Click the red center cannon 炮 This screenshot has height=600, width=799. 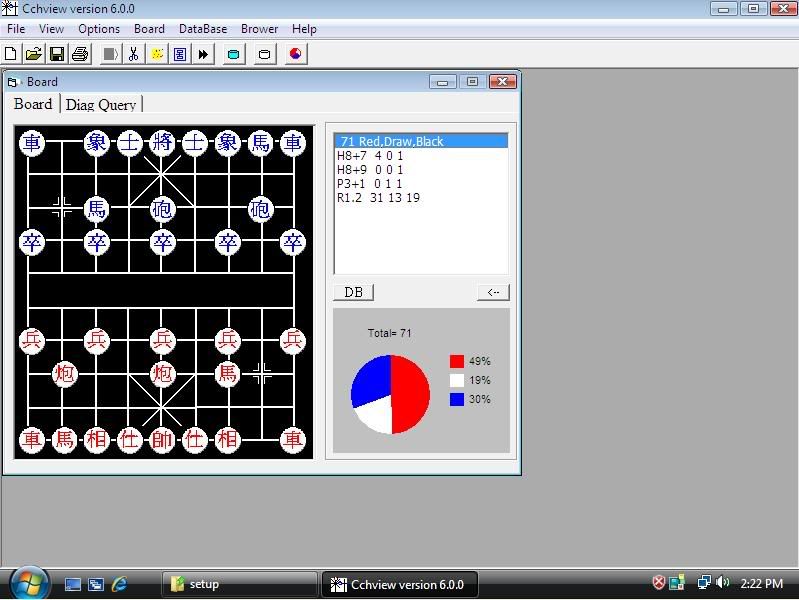tap(162, 374)
